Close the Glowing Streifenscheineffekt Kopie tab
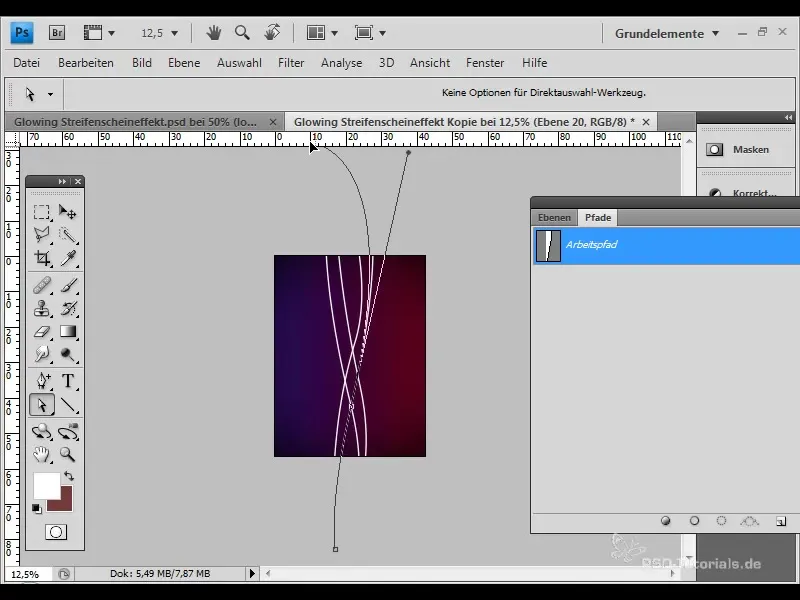 [646, 122]
